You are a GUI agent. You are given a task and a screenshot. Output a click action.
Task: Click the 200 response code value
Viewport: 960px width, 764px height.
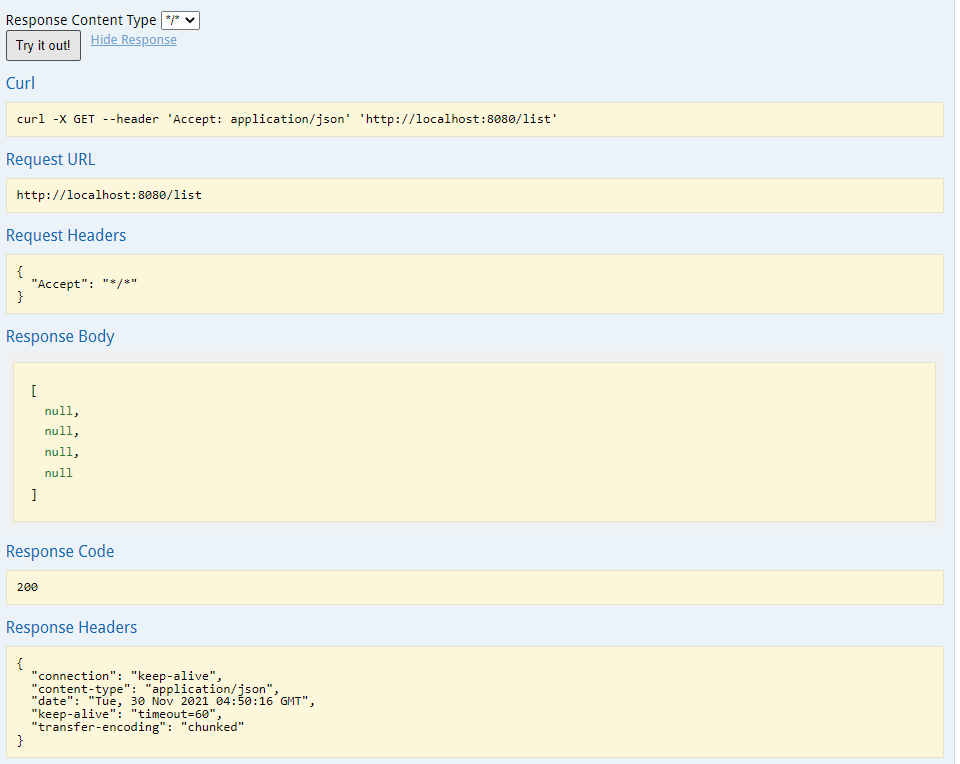(x=28, y=587)
